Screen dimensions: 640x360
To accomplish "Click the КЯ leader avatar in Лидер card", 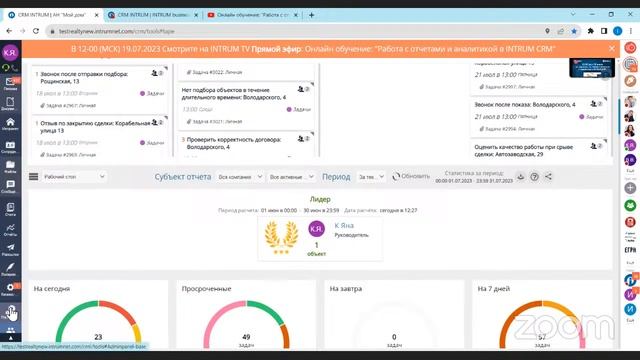I will pos(316,229).
